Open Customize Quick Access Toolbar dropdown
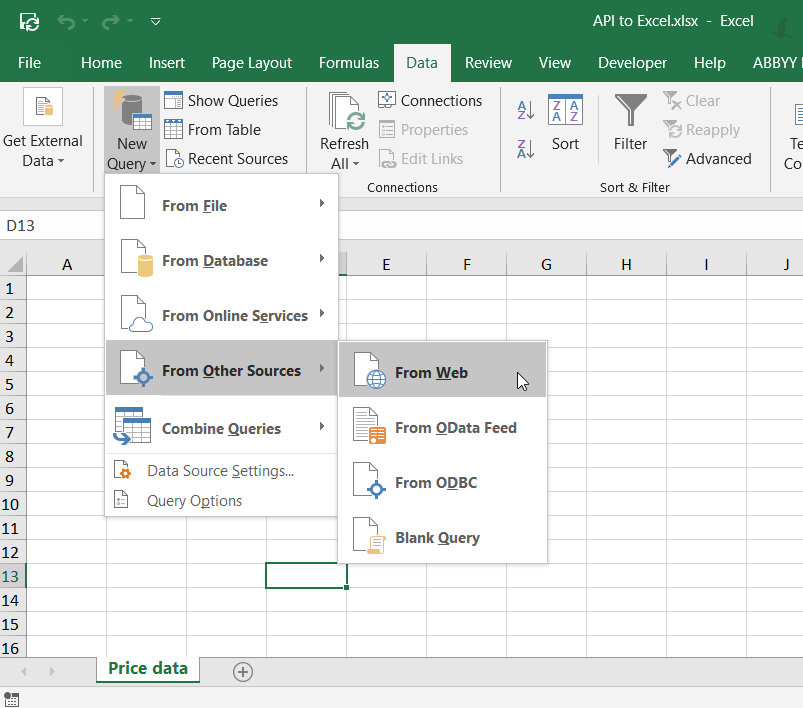The height and width of the screenshot is (708, 803). pos(155,20)
